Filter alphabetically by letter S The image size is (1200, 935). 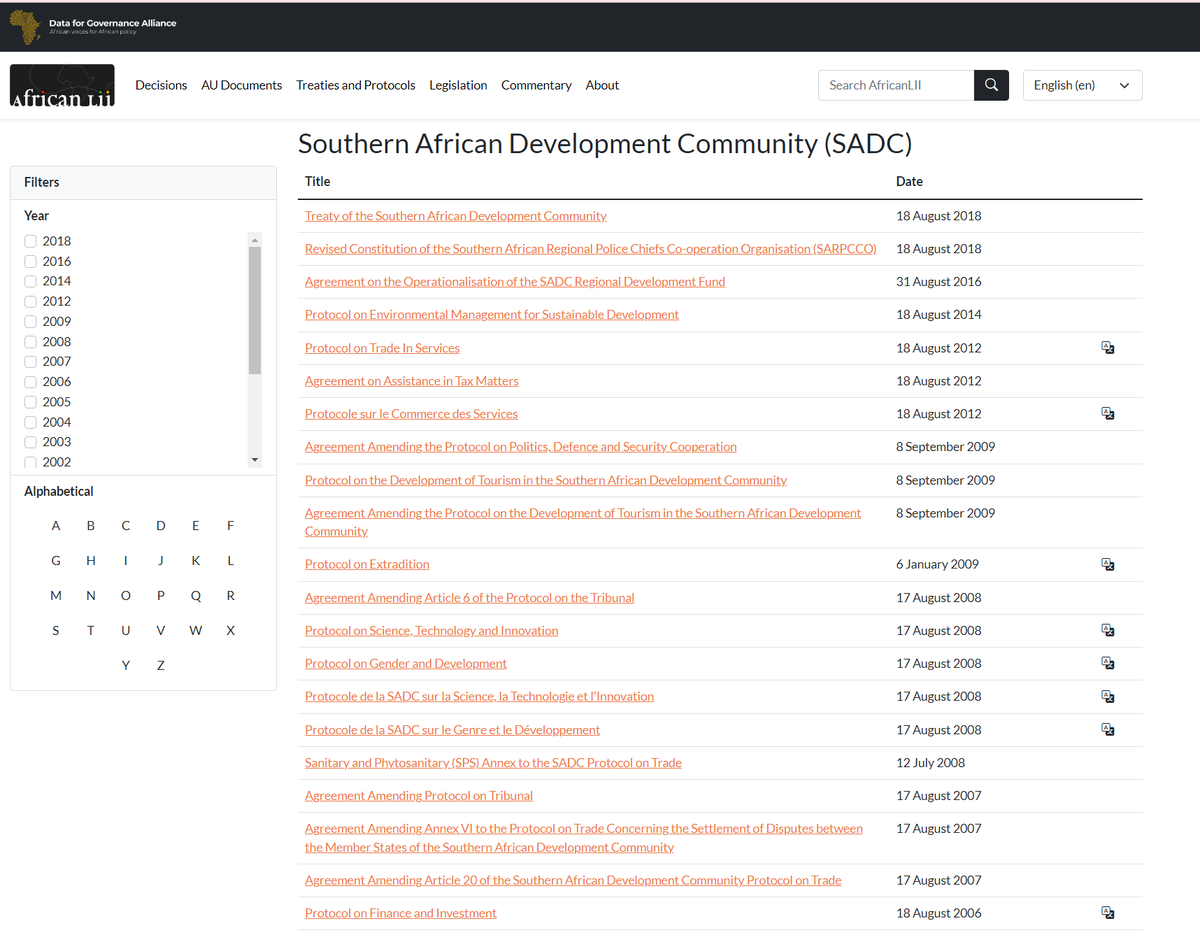pos(56,631)
